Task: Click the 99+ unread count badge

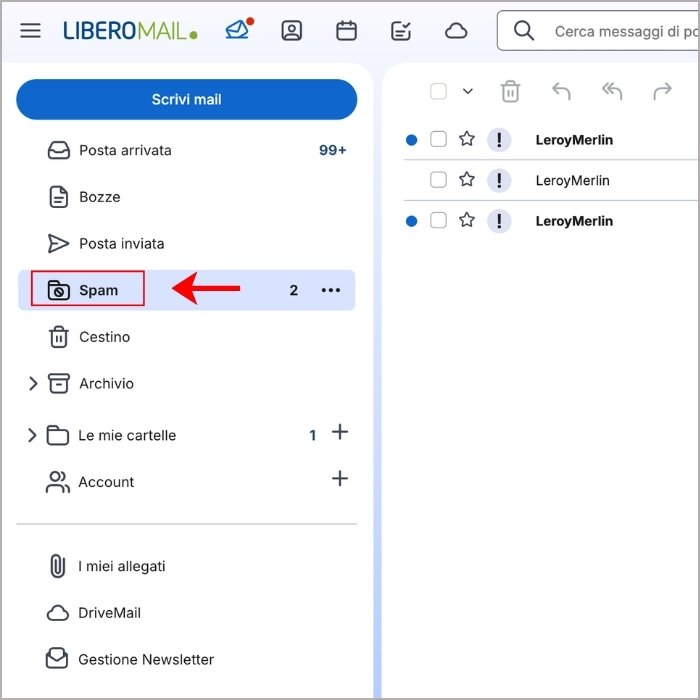Action: pos(333,150)
